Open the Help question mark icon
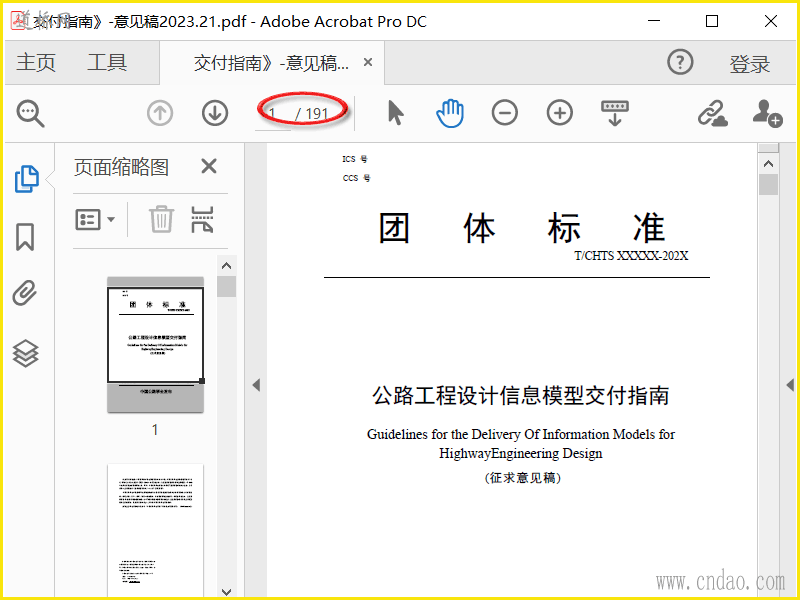The image size is (800, 600). (x=680, y=63)
